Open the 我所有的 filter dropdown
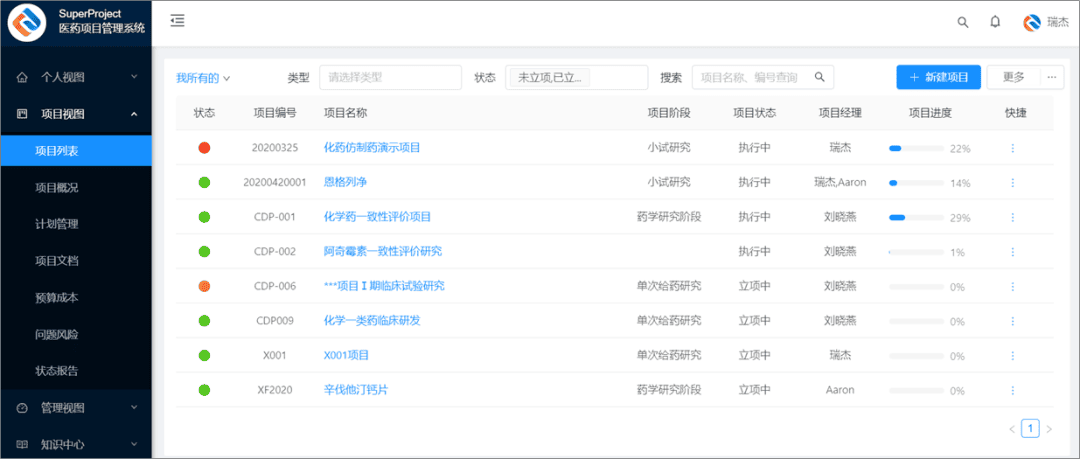 [202, 78]
